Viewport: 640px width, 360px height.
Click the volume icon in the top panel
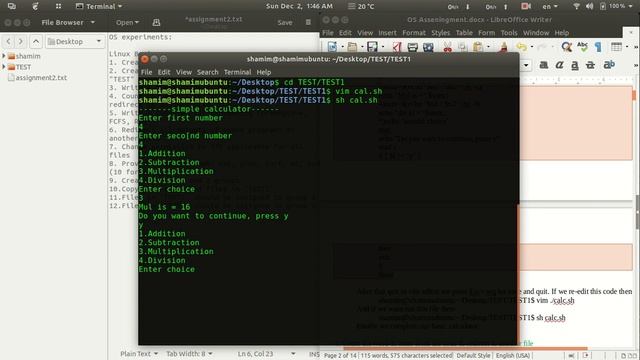click(589, 6)
